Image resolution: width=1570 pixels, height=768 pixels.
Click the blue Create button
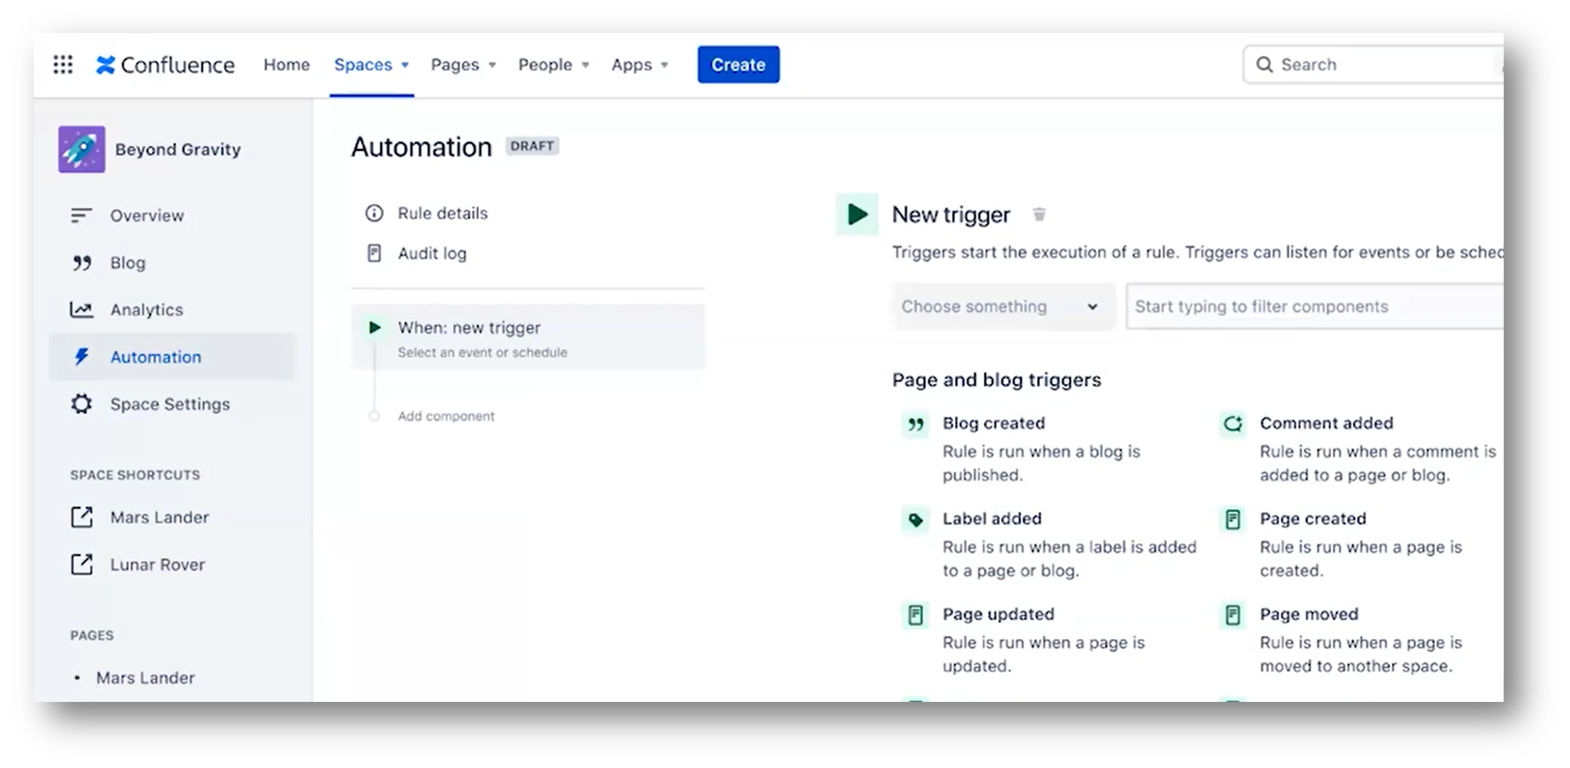click(x=739, y=65)
